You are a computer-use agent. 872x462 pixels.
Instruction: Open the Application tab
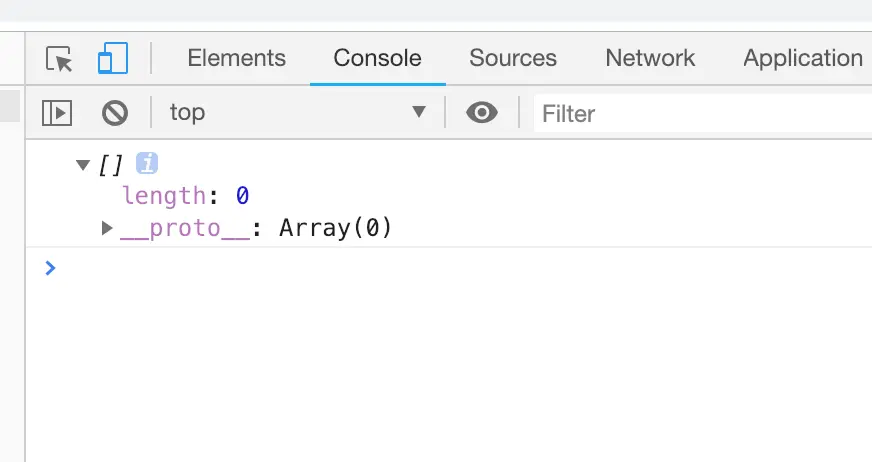coord(802,58)
